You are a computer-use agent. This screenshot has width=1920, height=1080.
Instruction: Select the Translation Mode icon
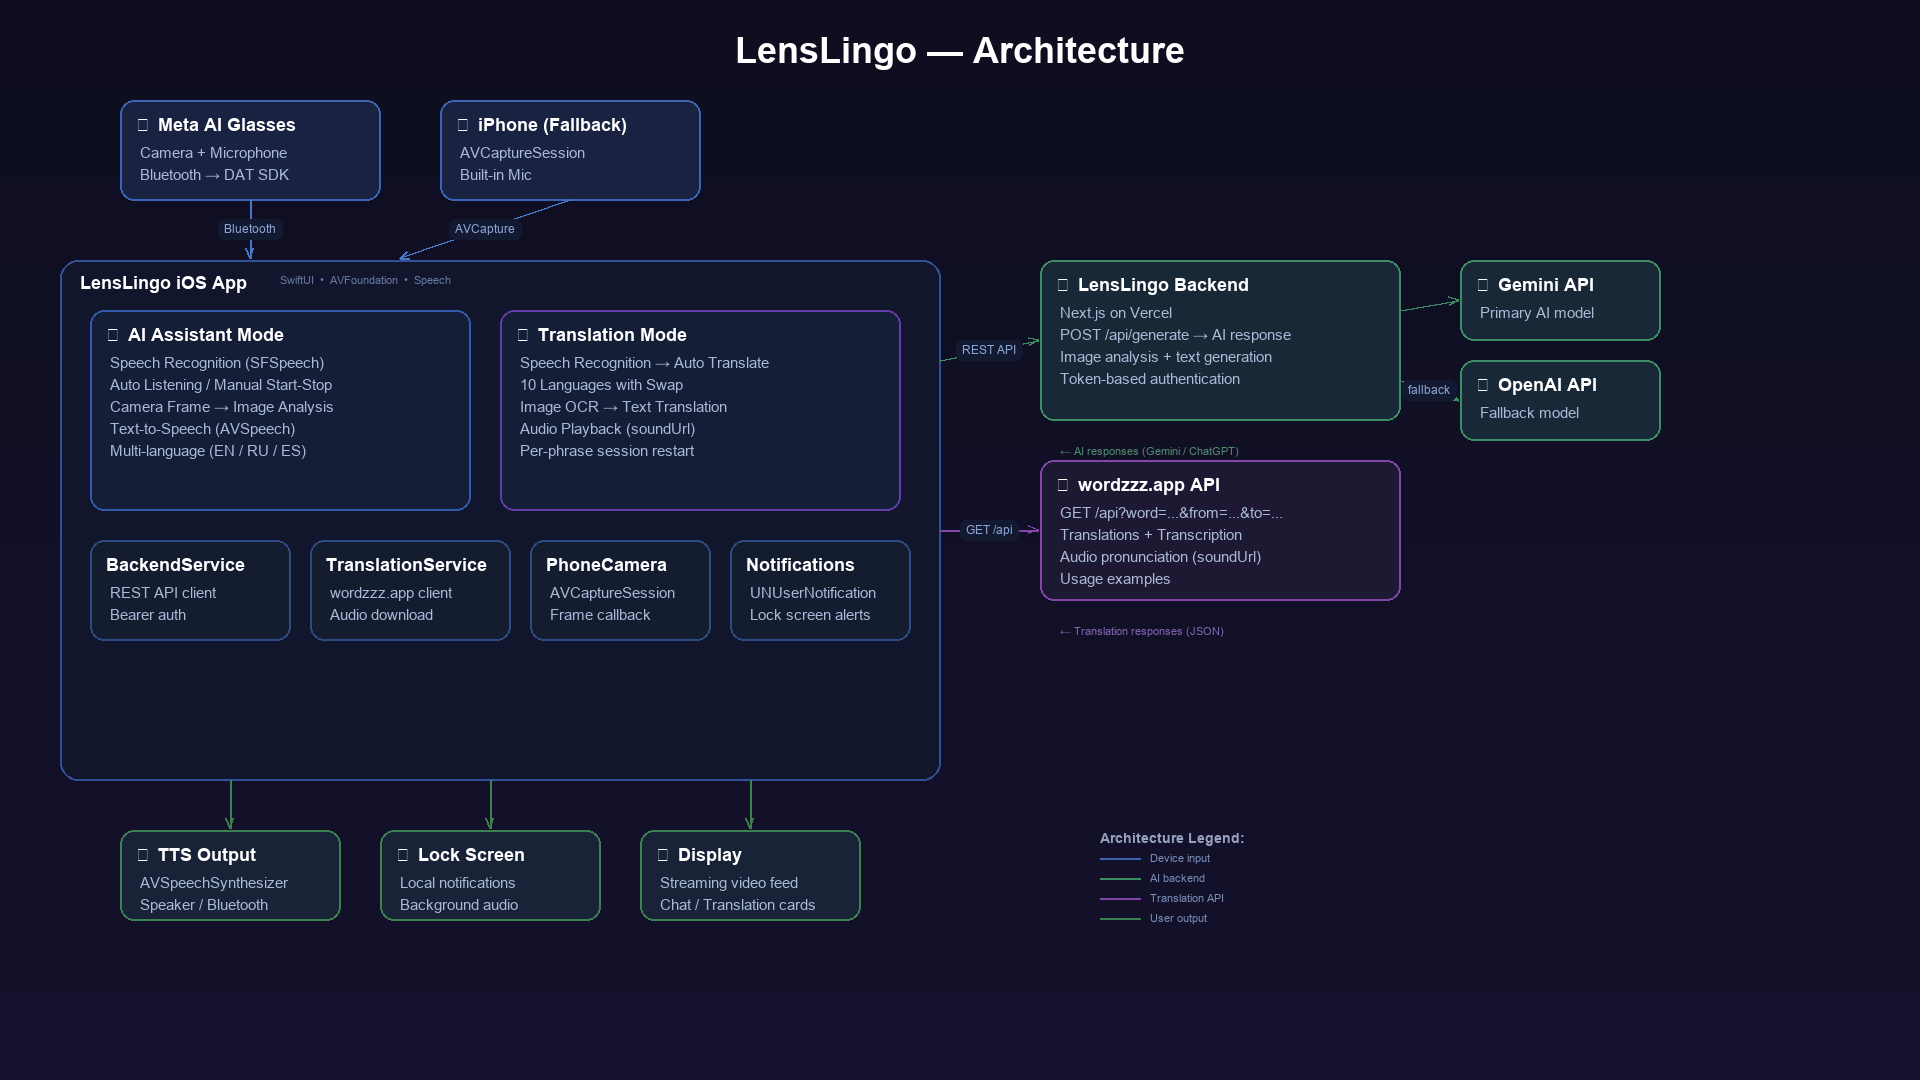(x=523, y=336)
